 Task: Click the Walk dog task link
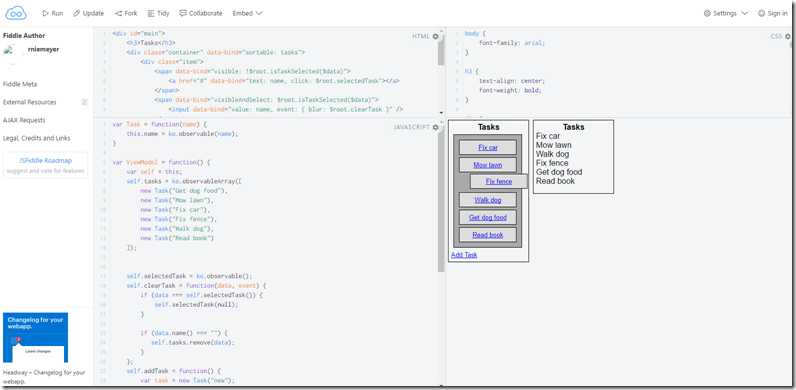coord(488,200)
